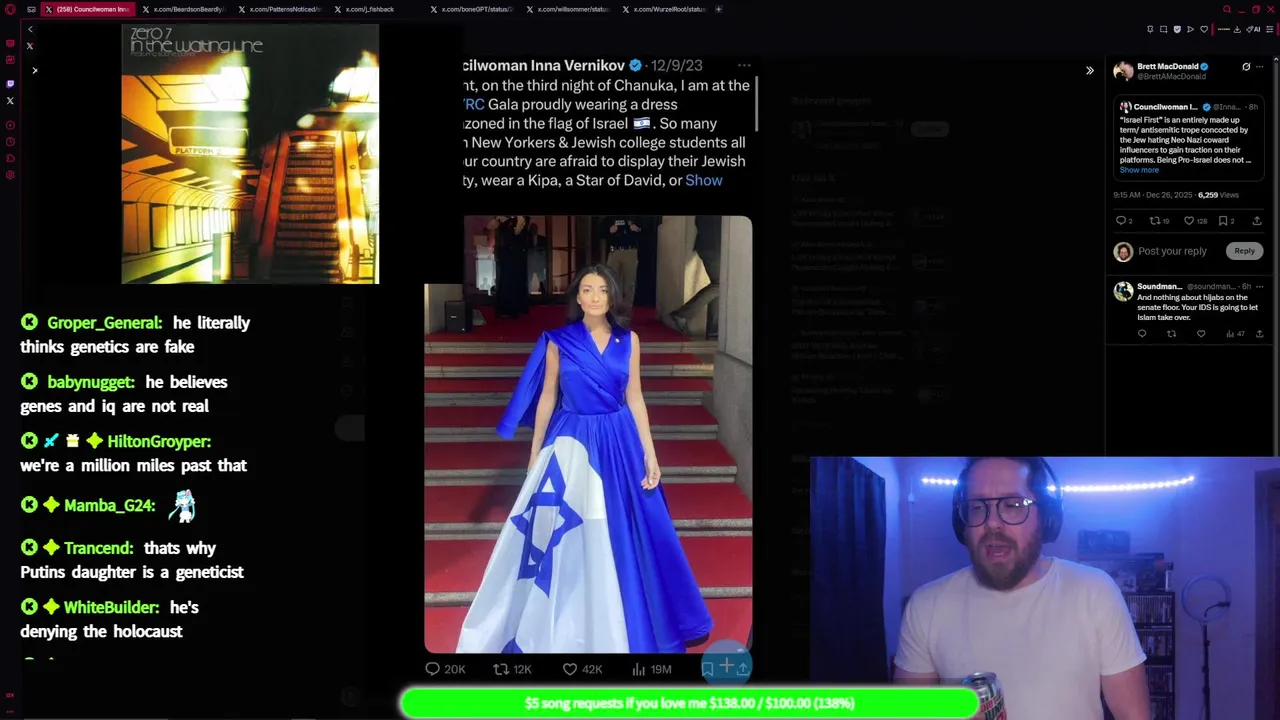Switch to the x.com/PatternsNoticed tab
Screen dimensions: 1280x720
[281, 9]
